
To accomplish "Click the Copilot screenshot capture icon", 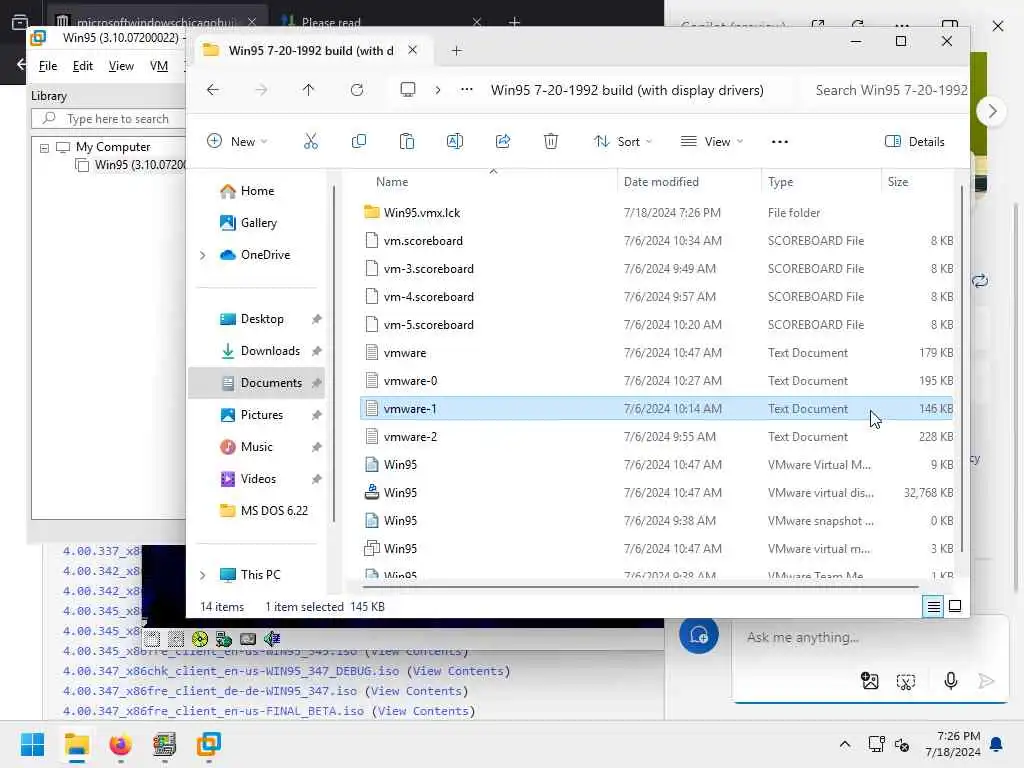I will click(906, 682).
